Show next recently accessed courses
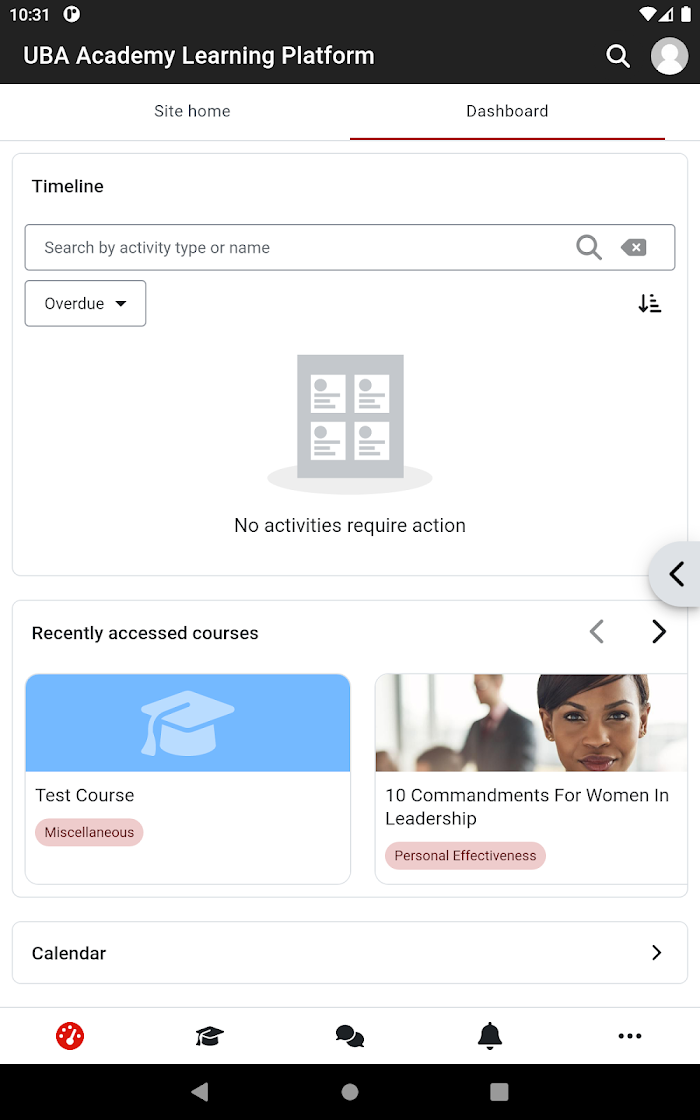This screenshot has width=700, height=1120. 659,632
